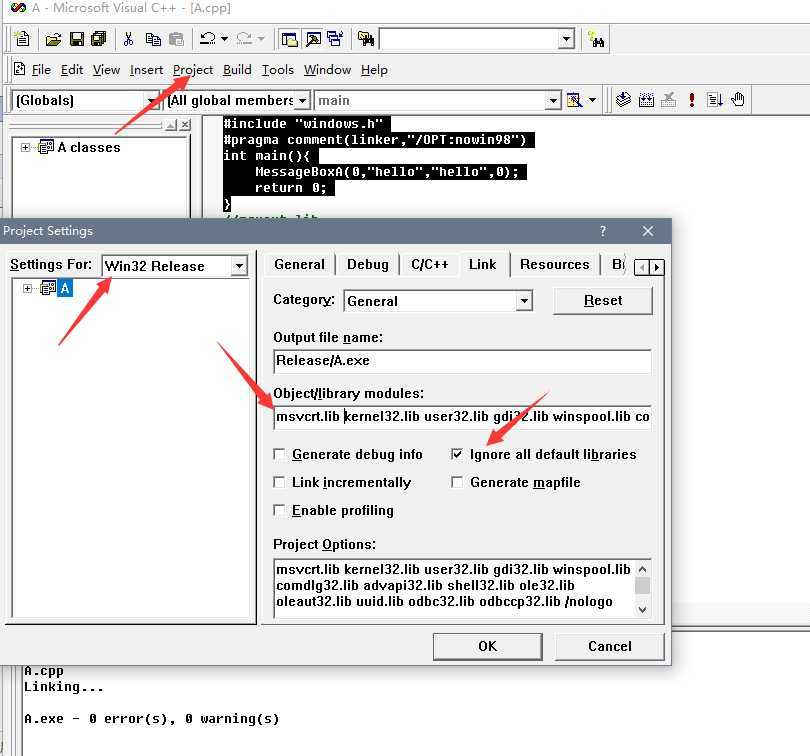Viewport: 810px width, 756px height.
Task: Open the Window menu
Action: [328, 70]
